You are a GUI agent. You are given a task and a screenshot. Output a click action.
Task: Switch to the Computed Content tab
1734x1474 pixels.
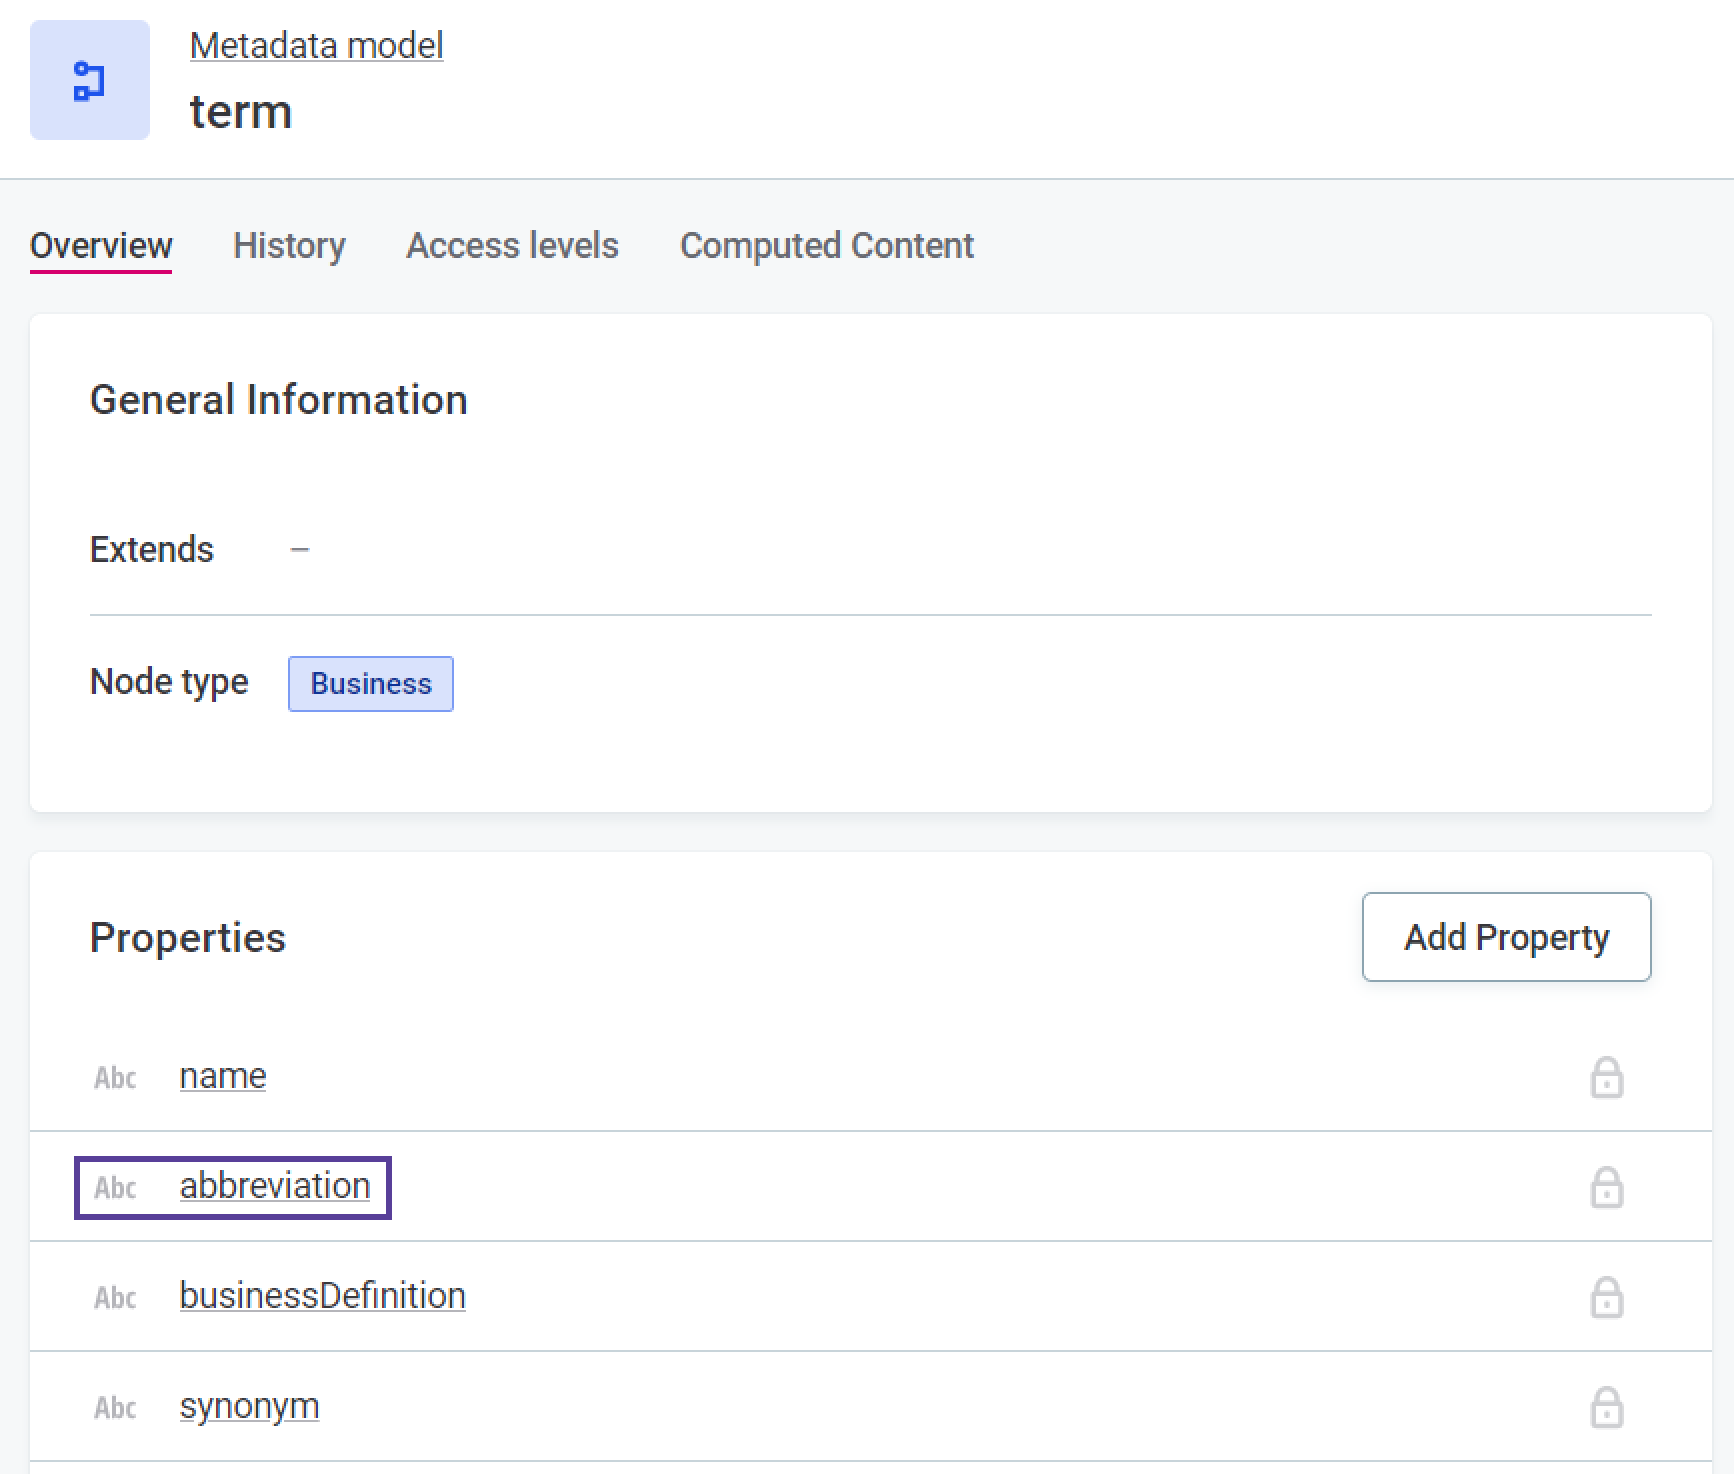tap(827, 246)
